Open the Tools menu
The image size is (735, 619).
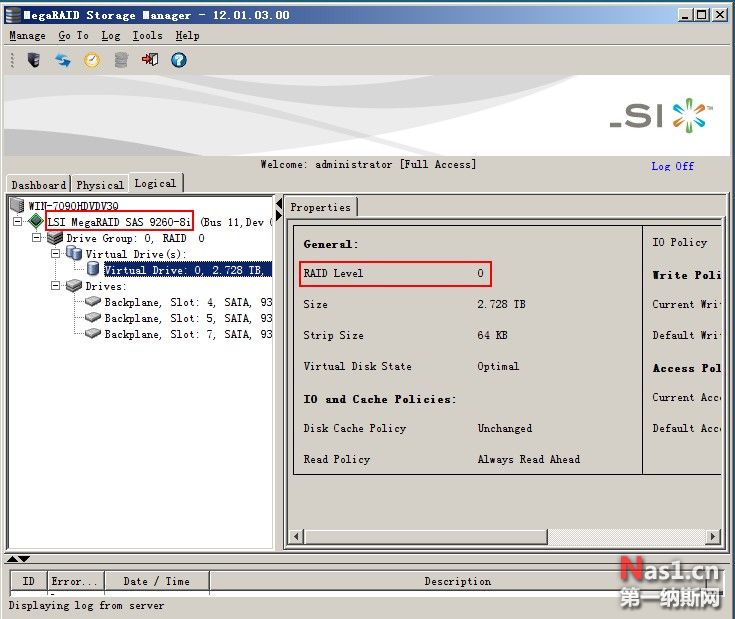coord(147,36)
